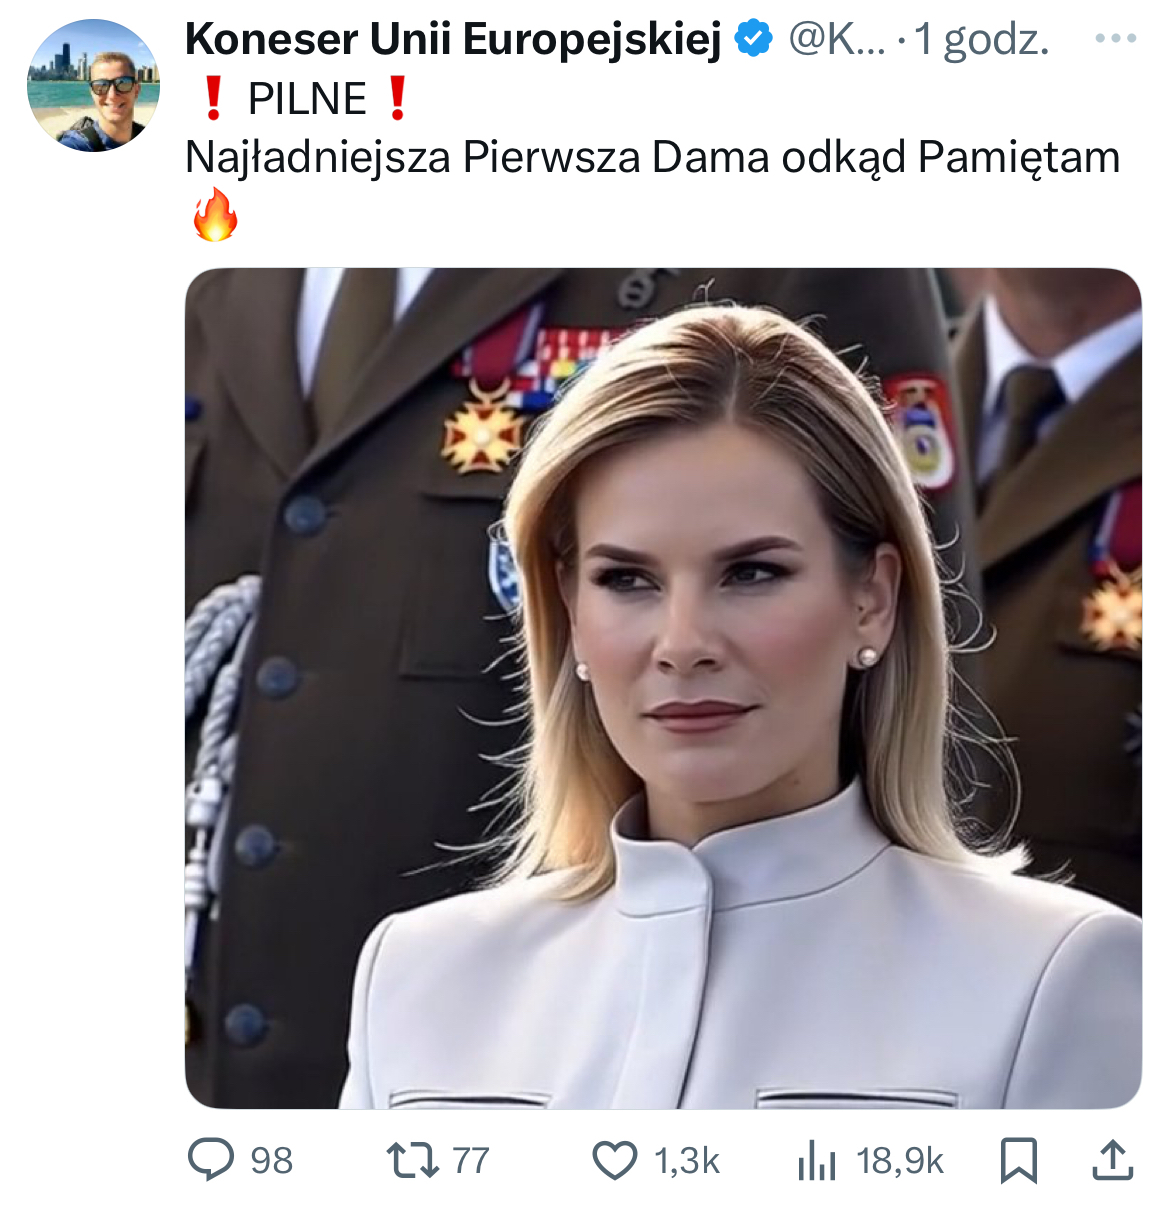This screenshot has height=1207, width=1170.
Task: Open the tweet via the "1 godz." timestamp
Action: (x=981, y=39)
